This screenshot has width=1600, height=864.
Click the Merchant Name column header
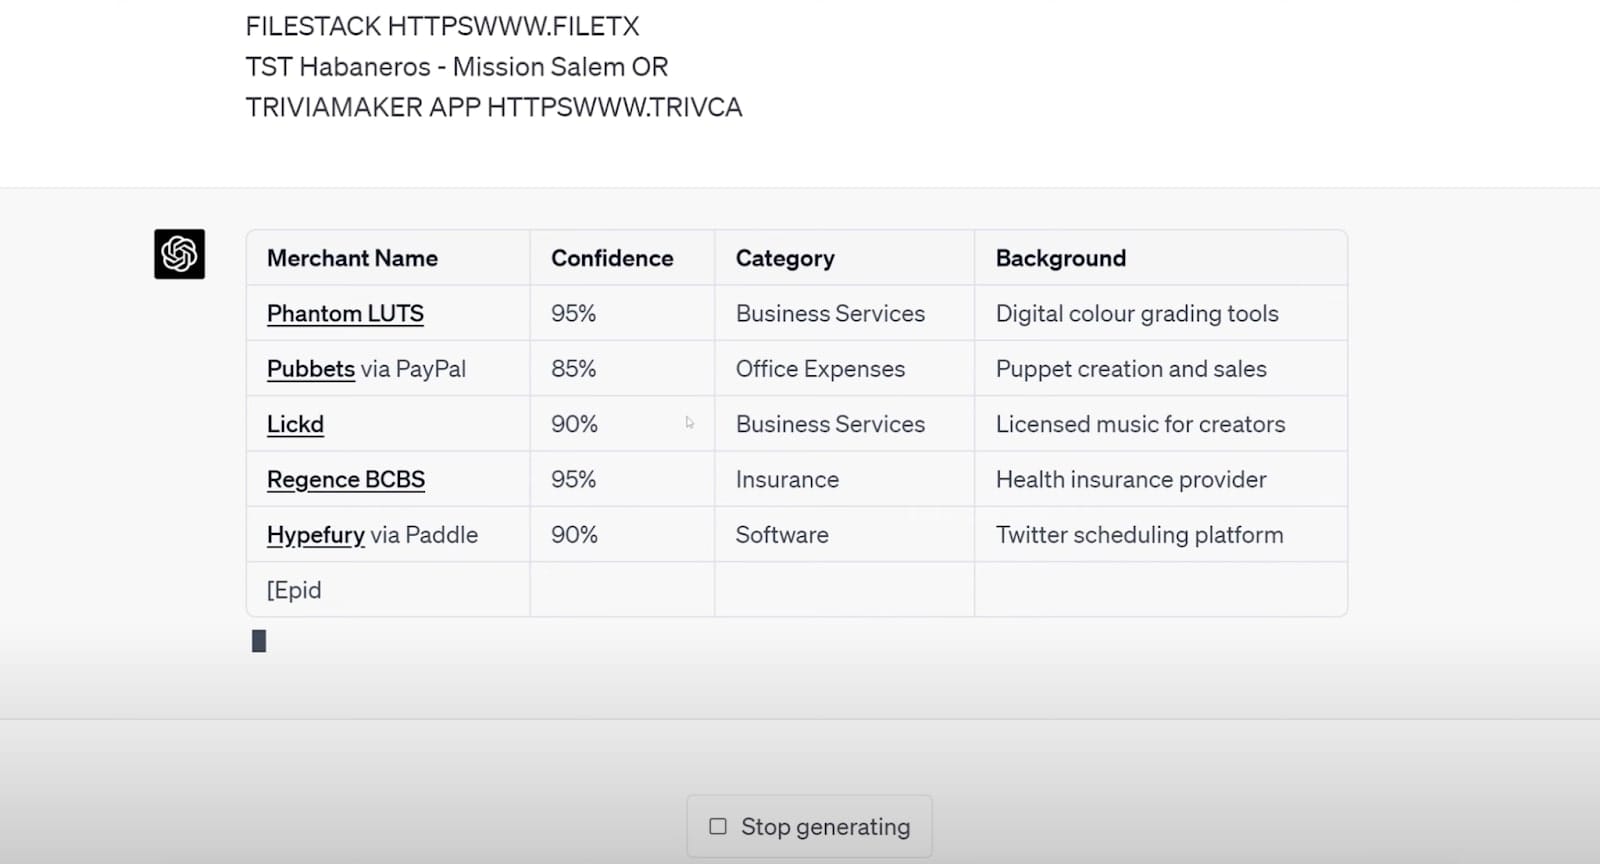pyautogui.click(x=352, y=259)
